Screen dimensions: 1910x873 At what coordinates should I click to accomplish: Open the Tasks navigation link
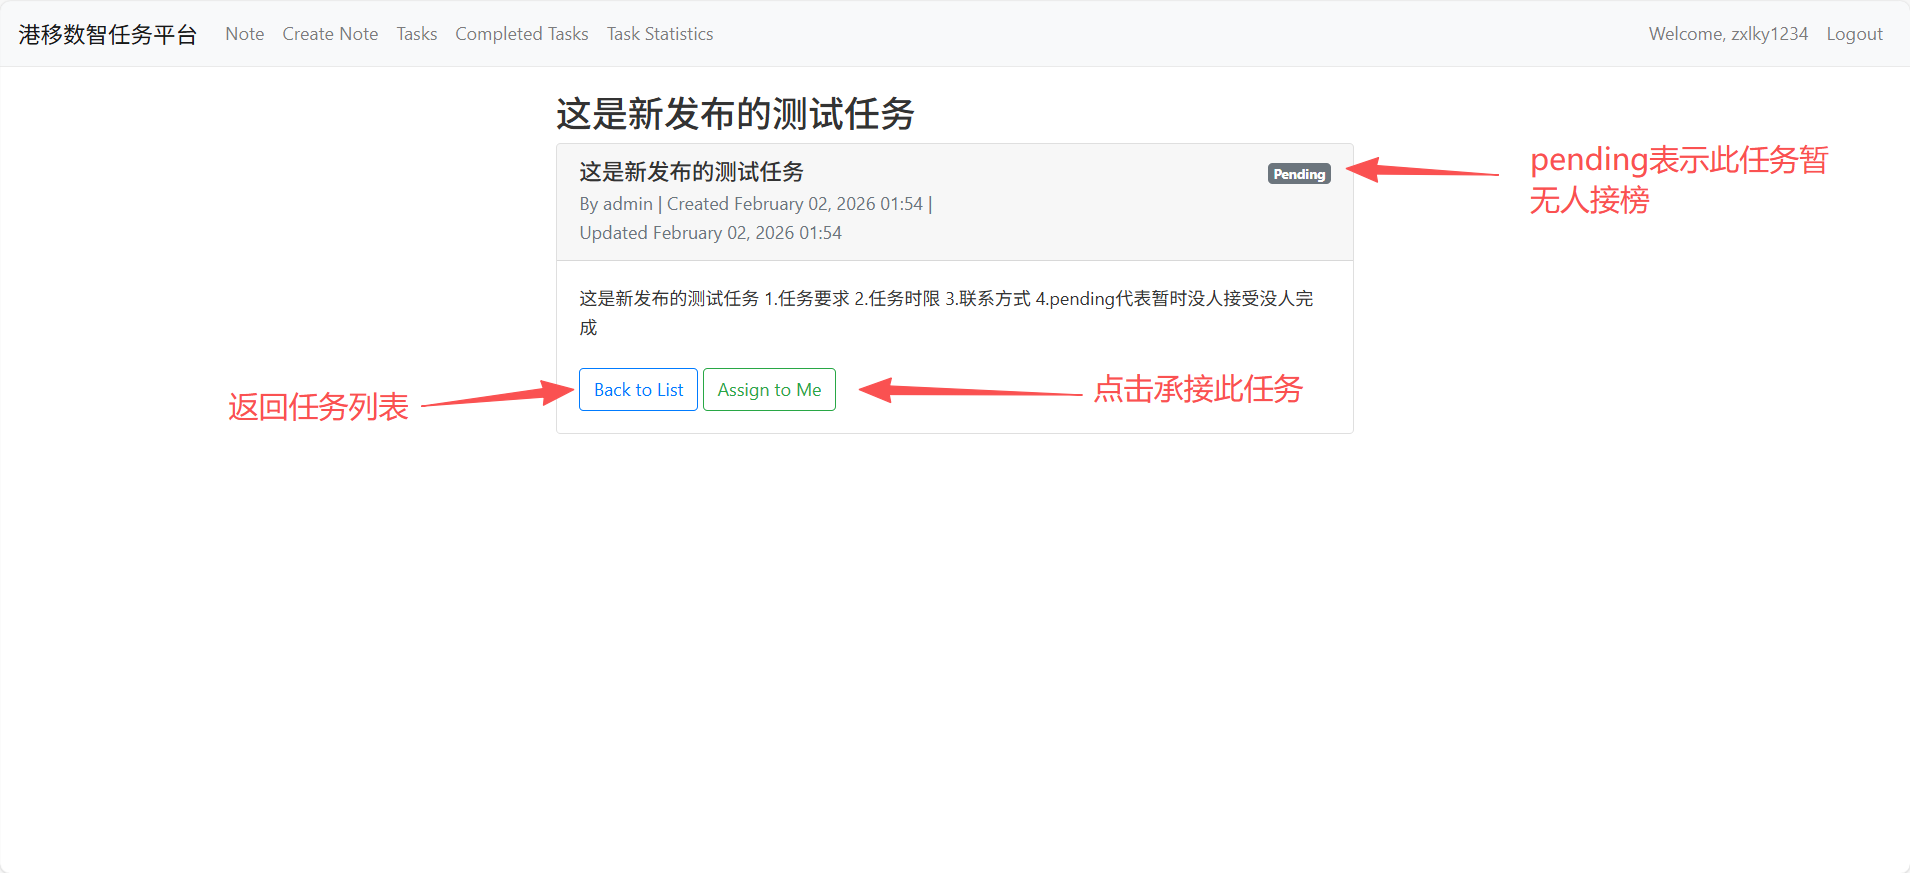point(417,34)
